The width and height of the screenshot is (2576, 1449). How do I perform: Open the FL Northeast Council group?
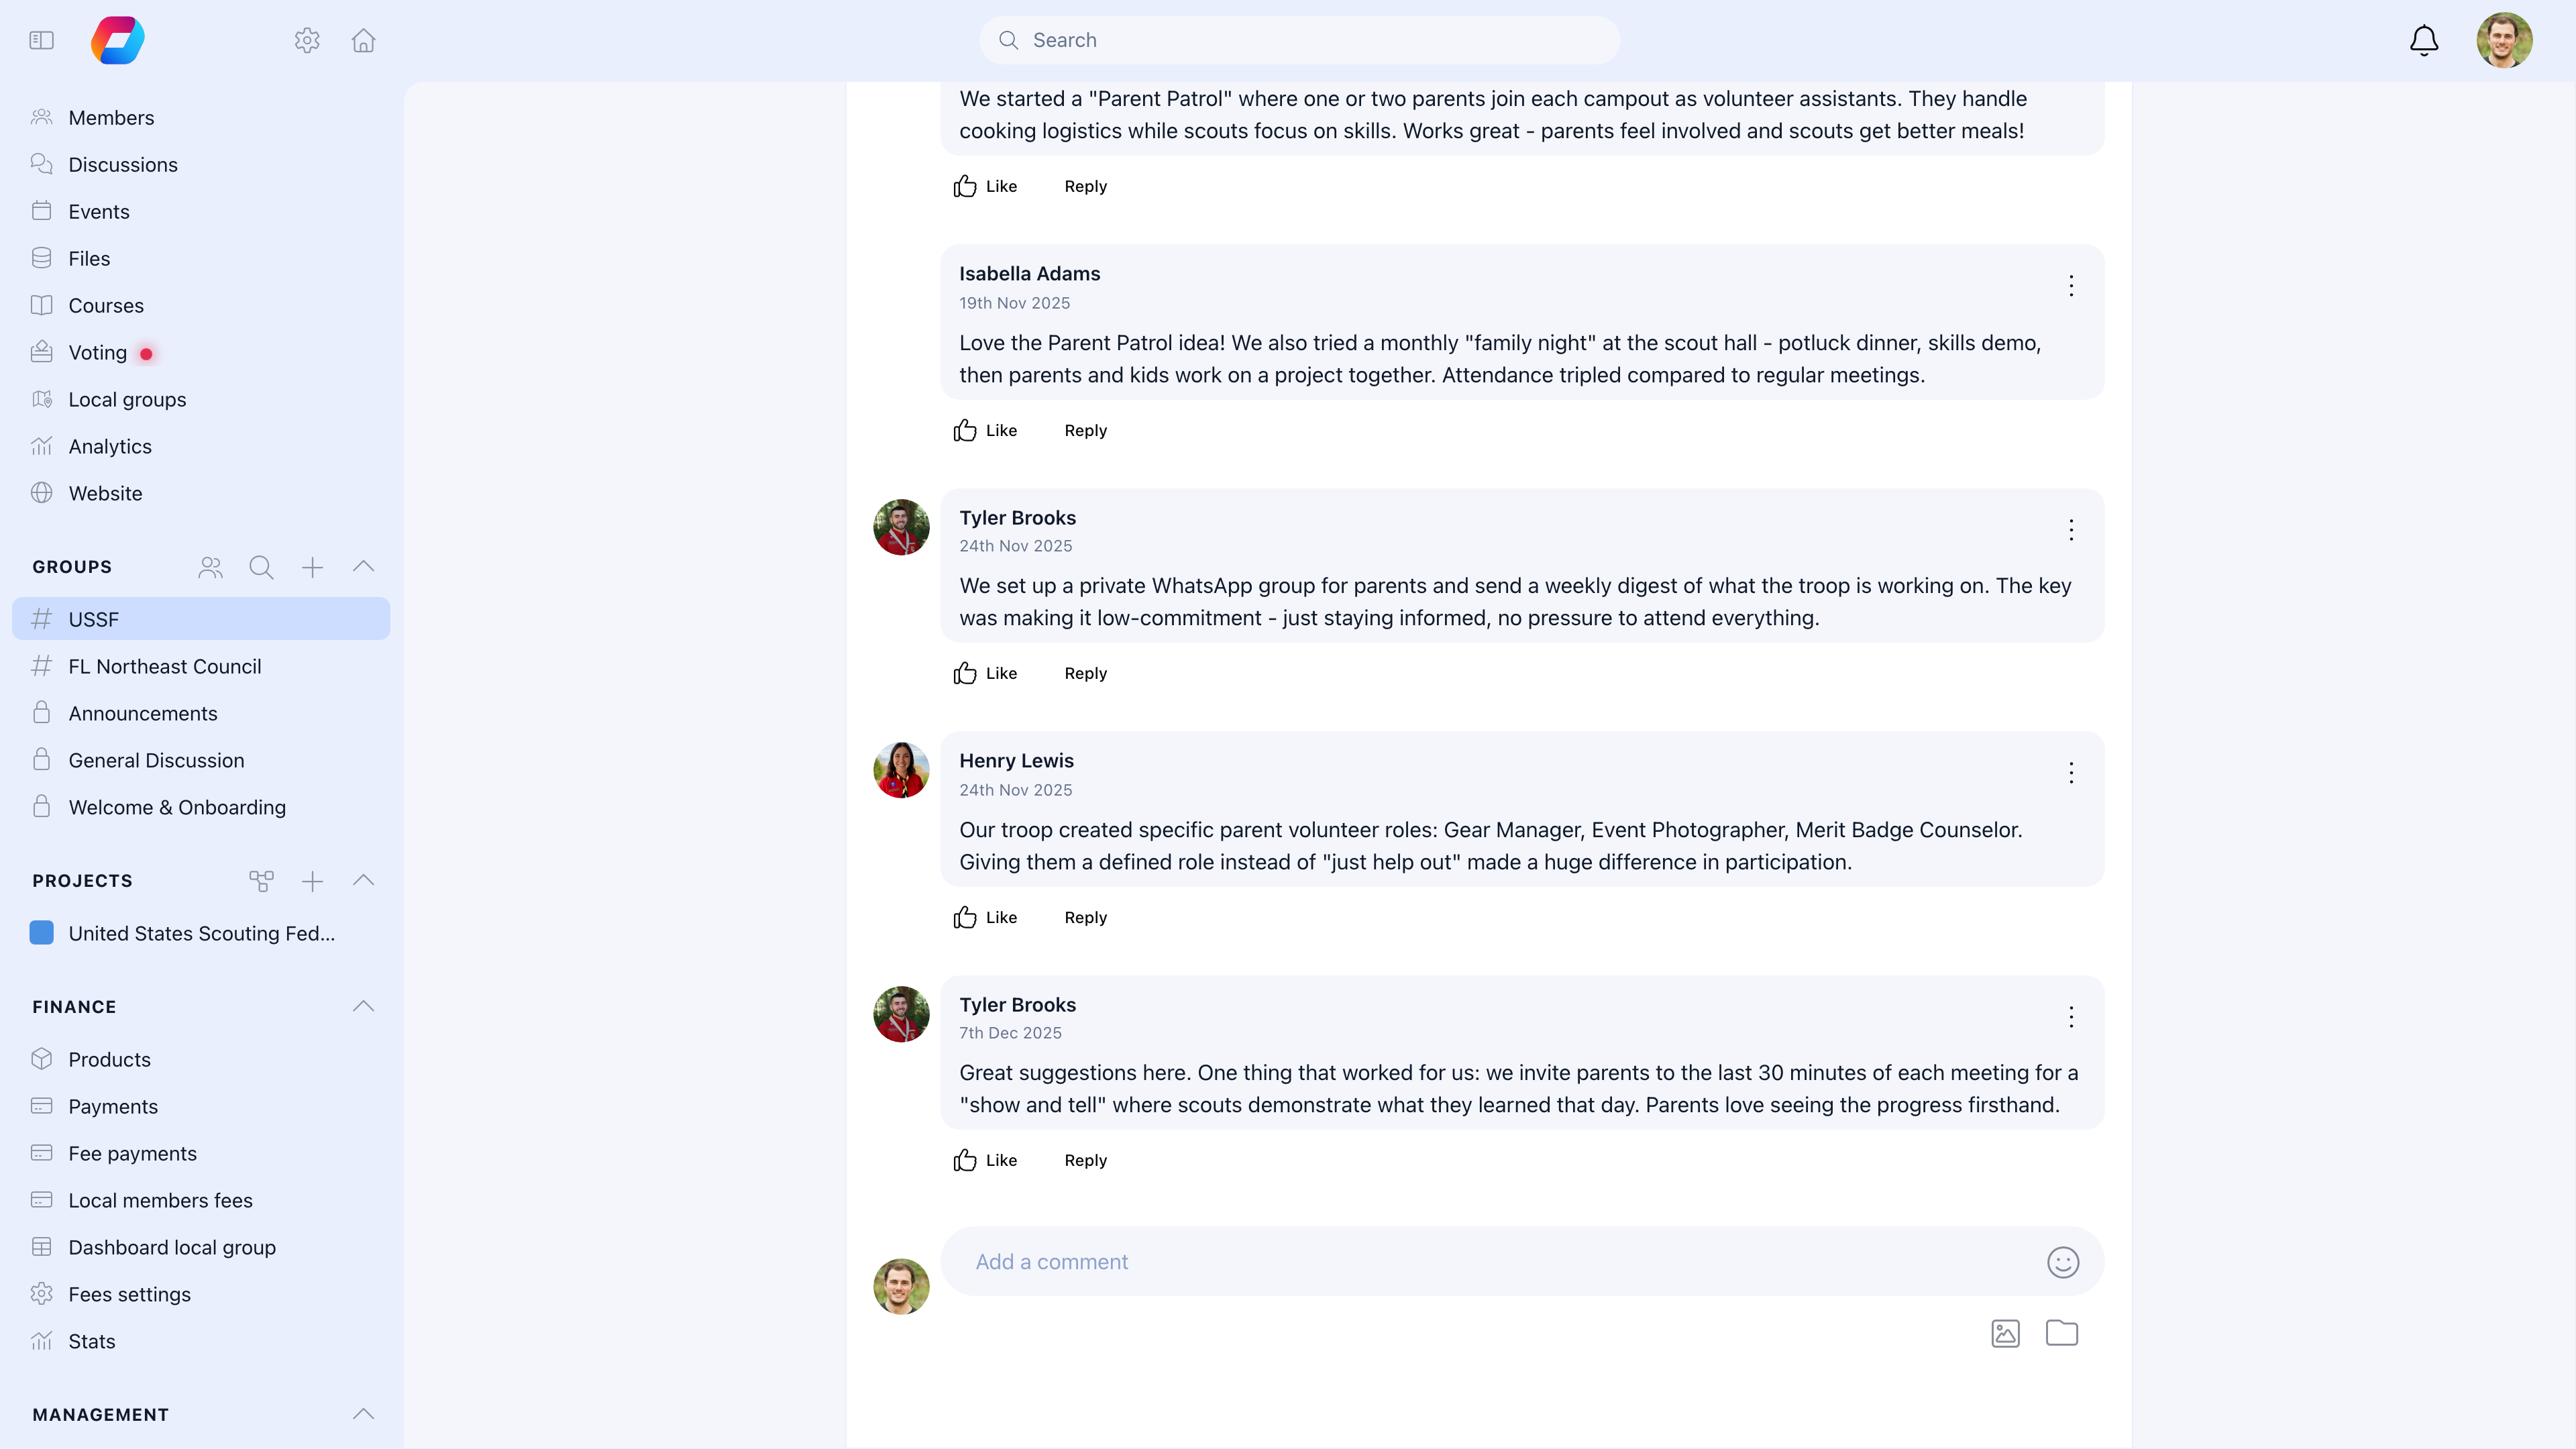pyautogui.click(x=165, y=666)
